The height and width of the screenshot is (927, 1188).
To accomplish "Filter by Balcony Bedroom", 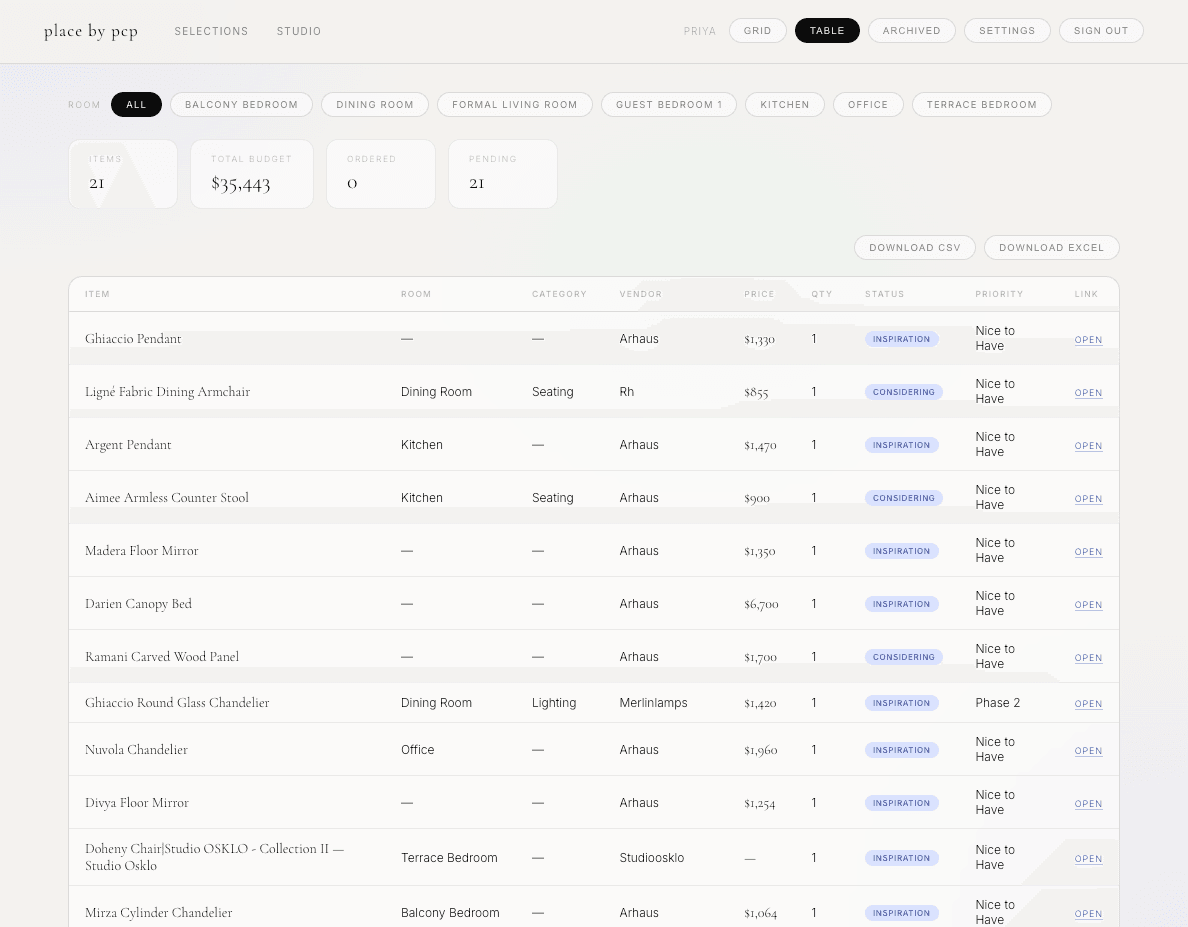I will tap(242, 105).
